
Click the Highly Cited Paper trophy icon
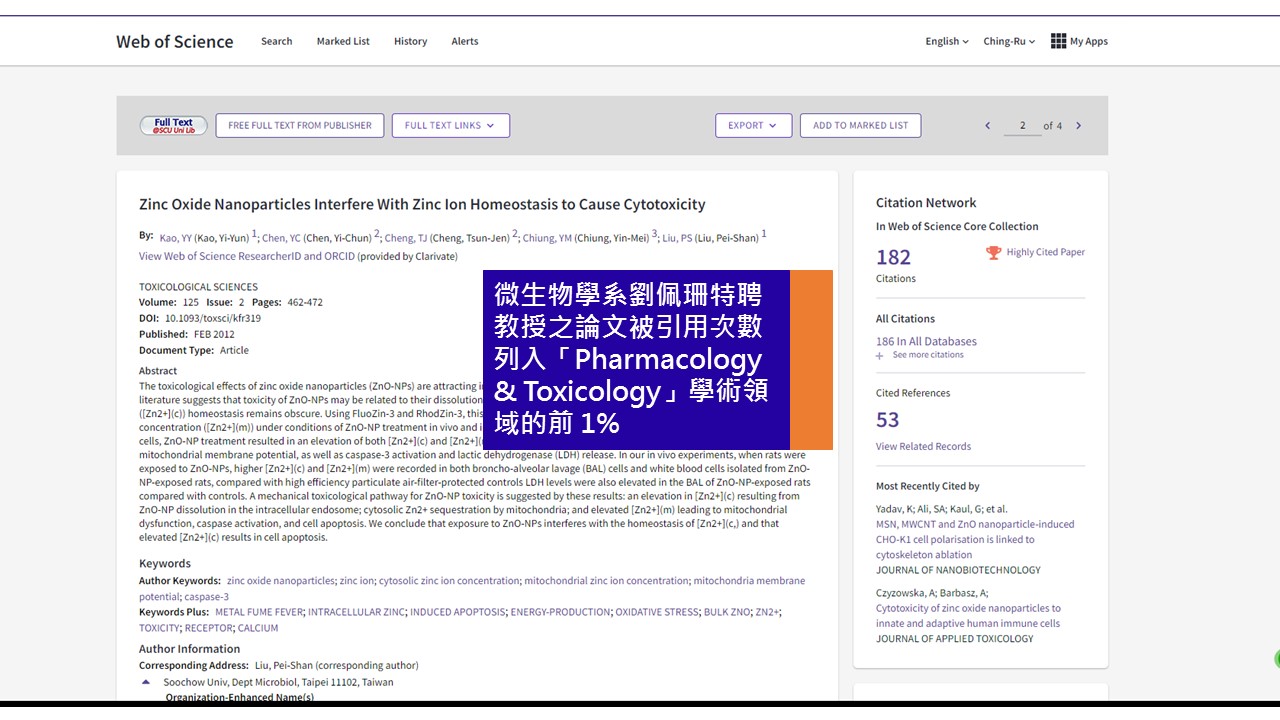[993, 253]
